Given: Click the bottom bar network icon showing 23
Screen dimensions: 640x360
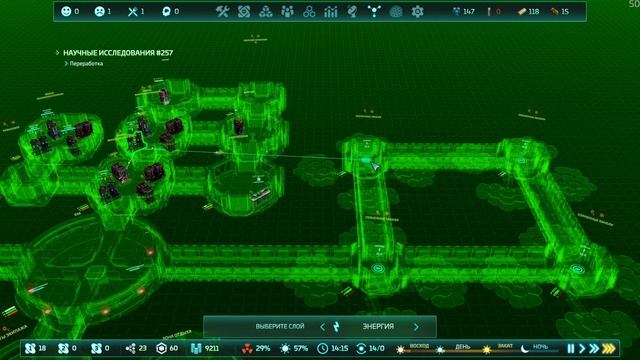Looking at the screenshot, I should [131, 348].
